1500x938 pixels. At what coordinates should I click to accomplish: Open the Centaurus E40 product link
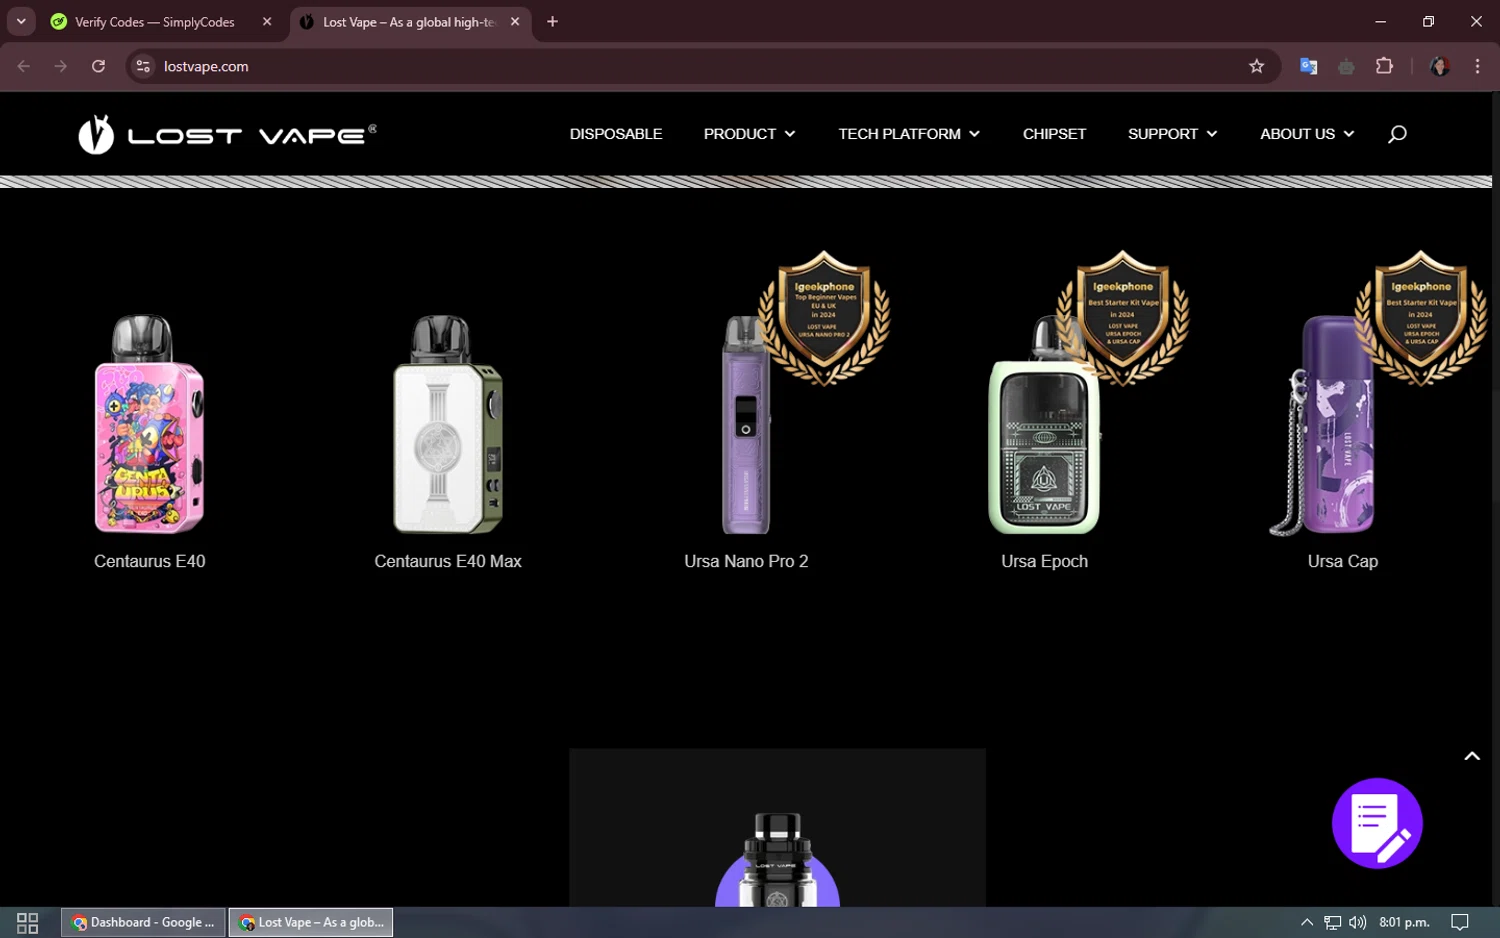pyautogui.click(x=150, y=562)
